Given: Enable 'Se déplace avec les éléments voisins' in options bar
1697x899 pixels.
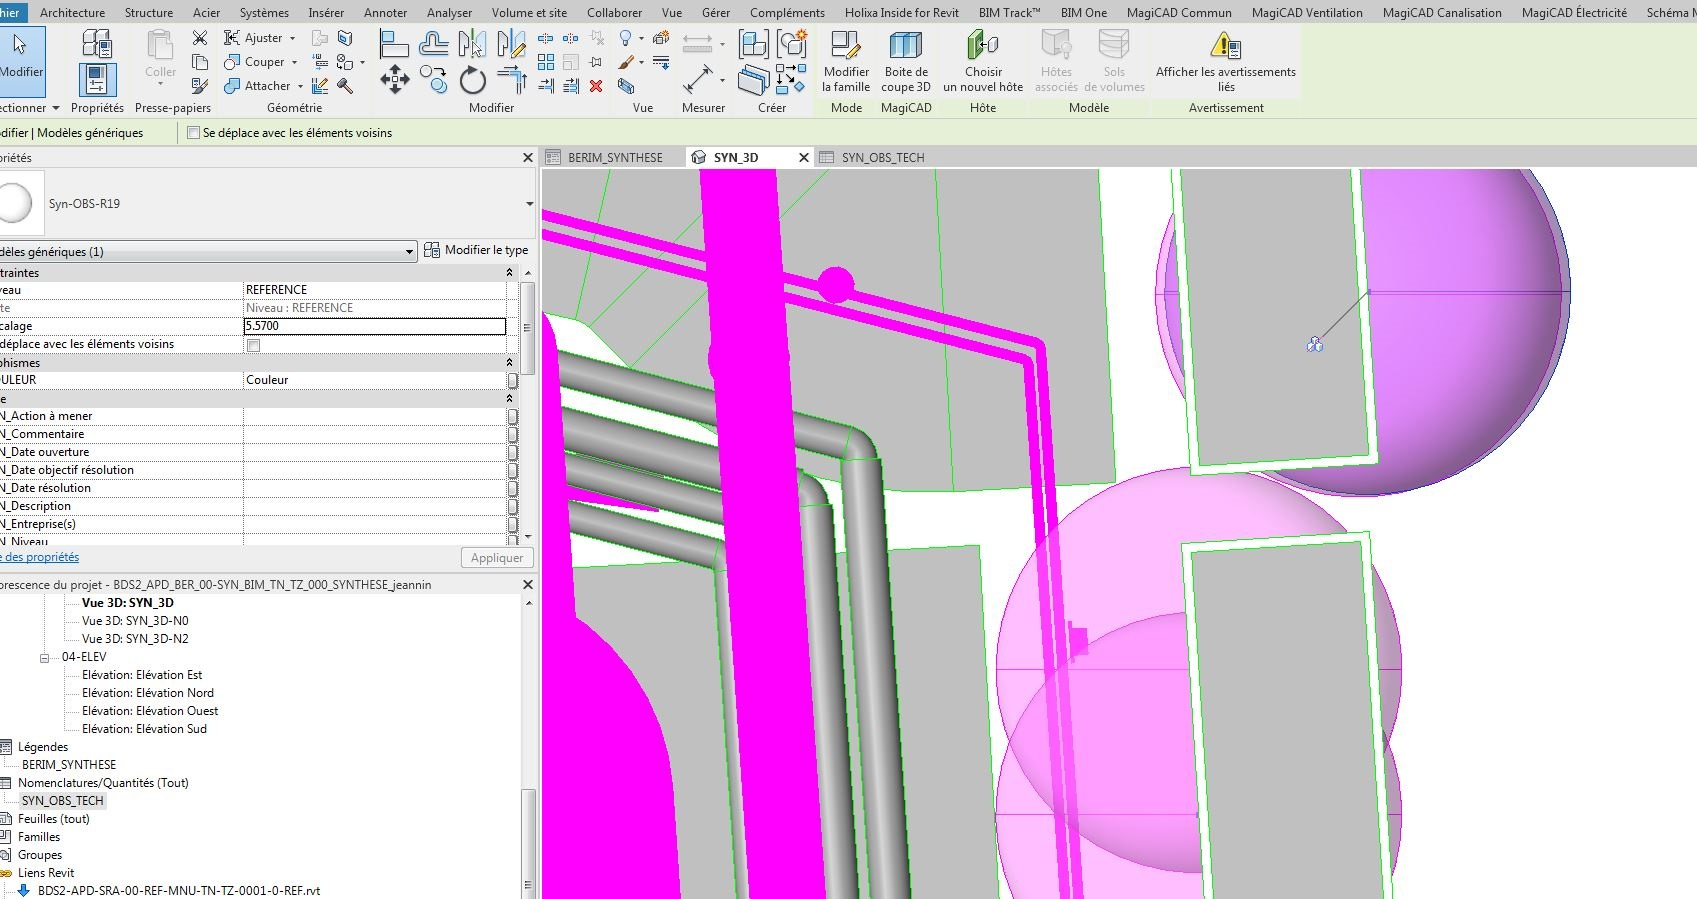Looking at the screenshot, I should pyautogui.click(x=194, y=133).
